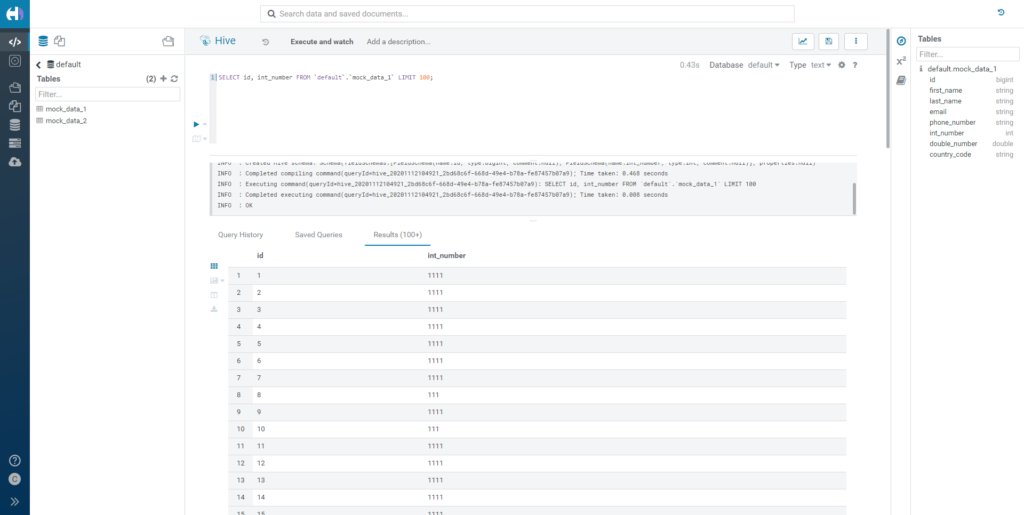Open the functions x² panel icon
Image resolution: width=1024 pixels, height=515 pixels.
pyautogui.click(x=901, y=61)
